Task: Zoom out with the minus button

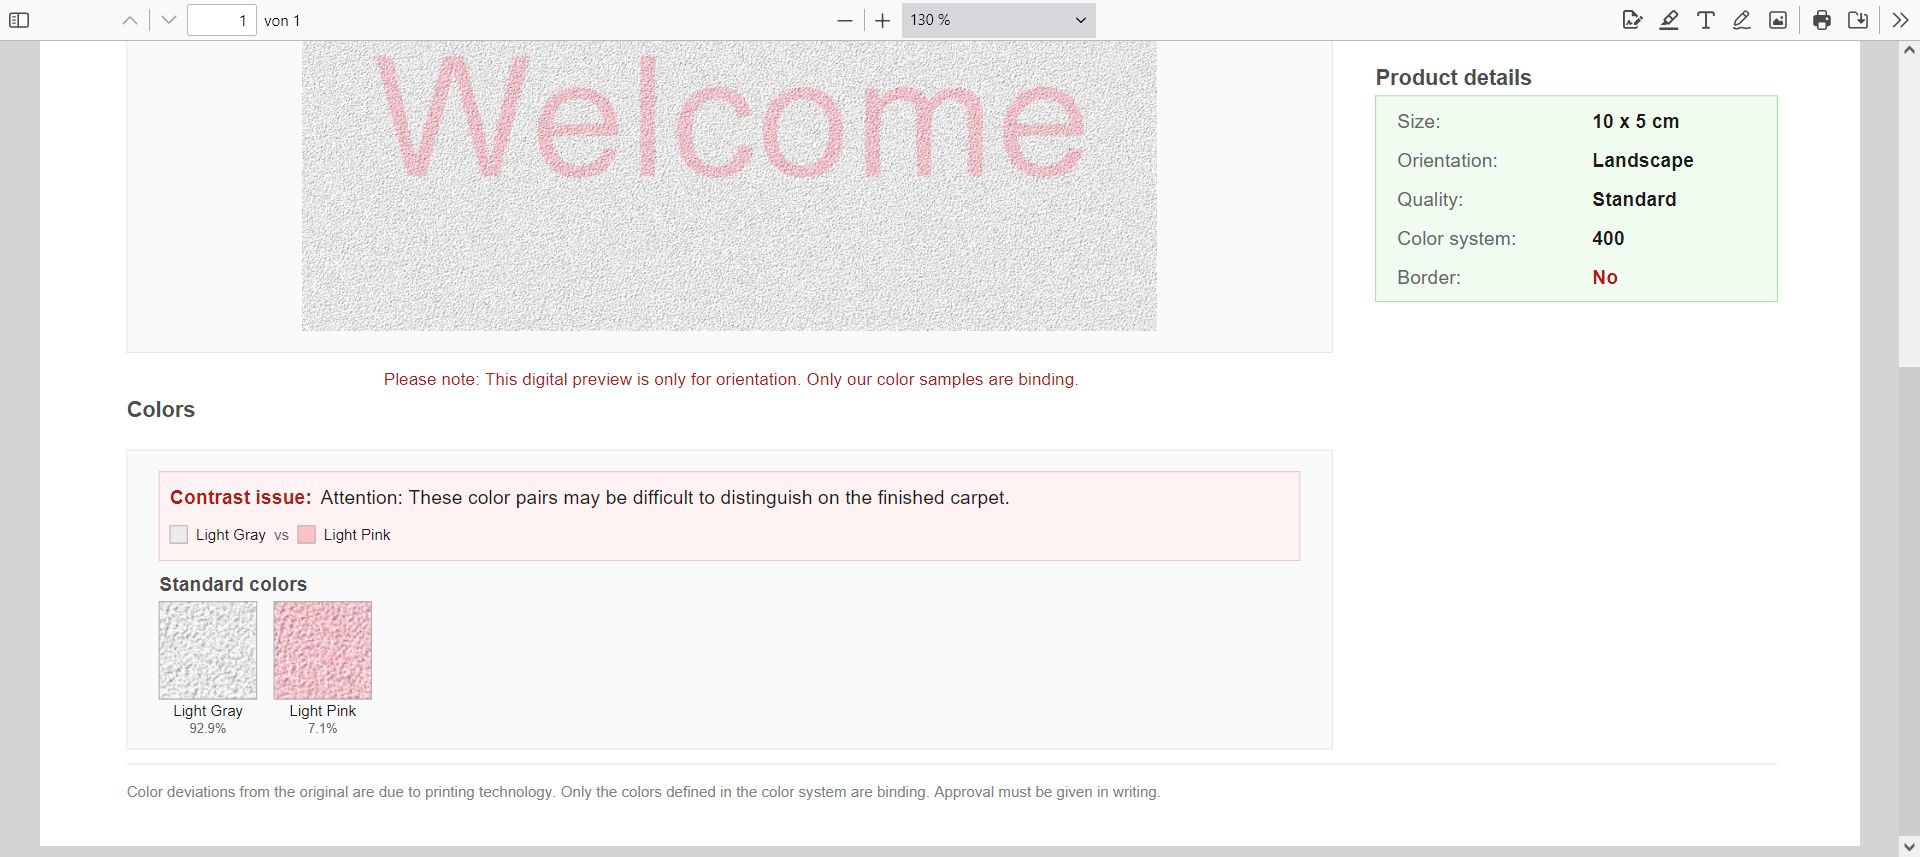Action: pos(845,20)
